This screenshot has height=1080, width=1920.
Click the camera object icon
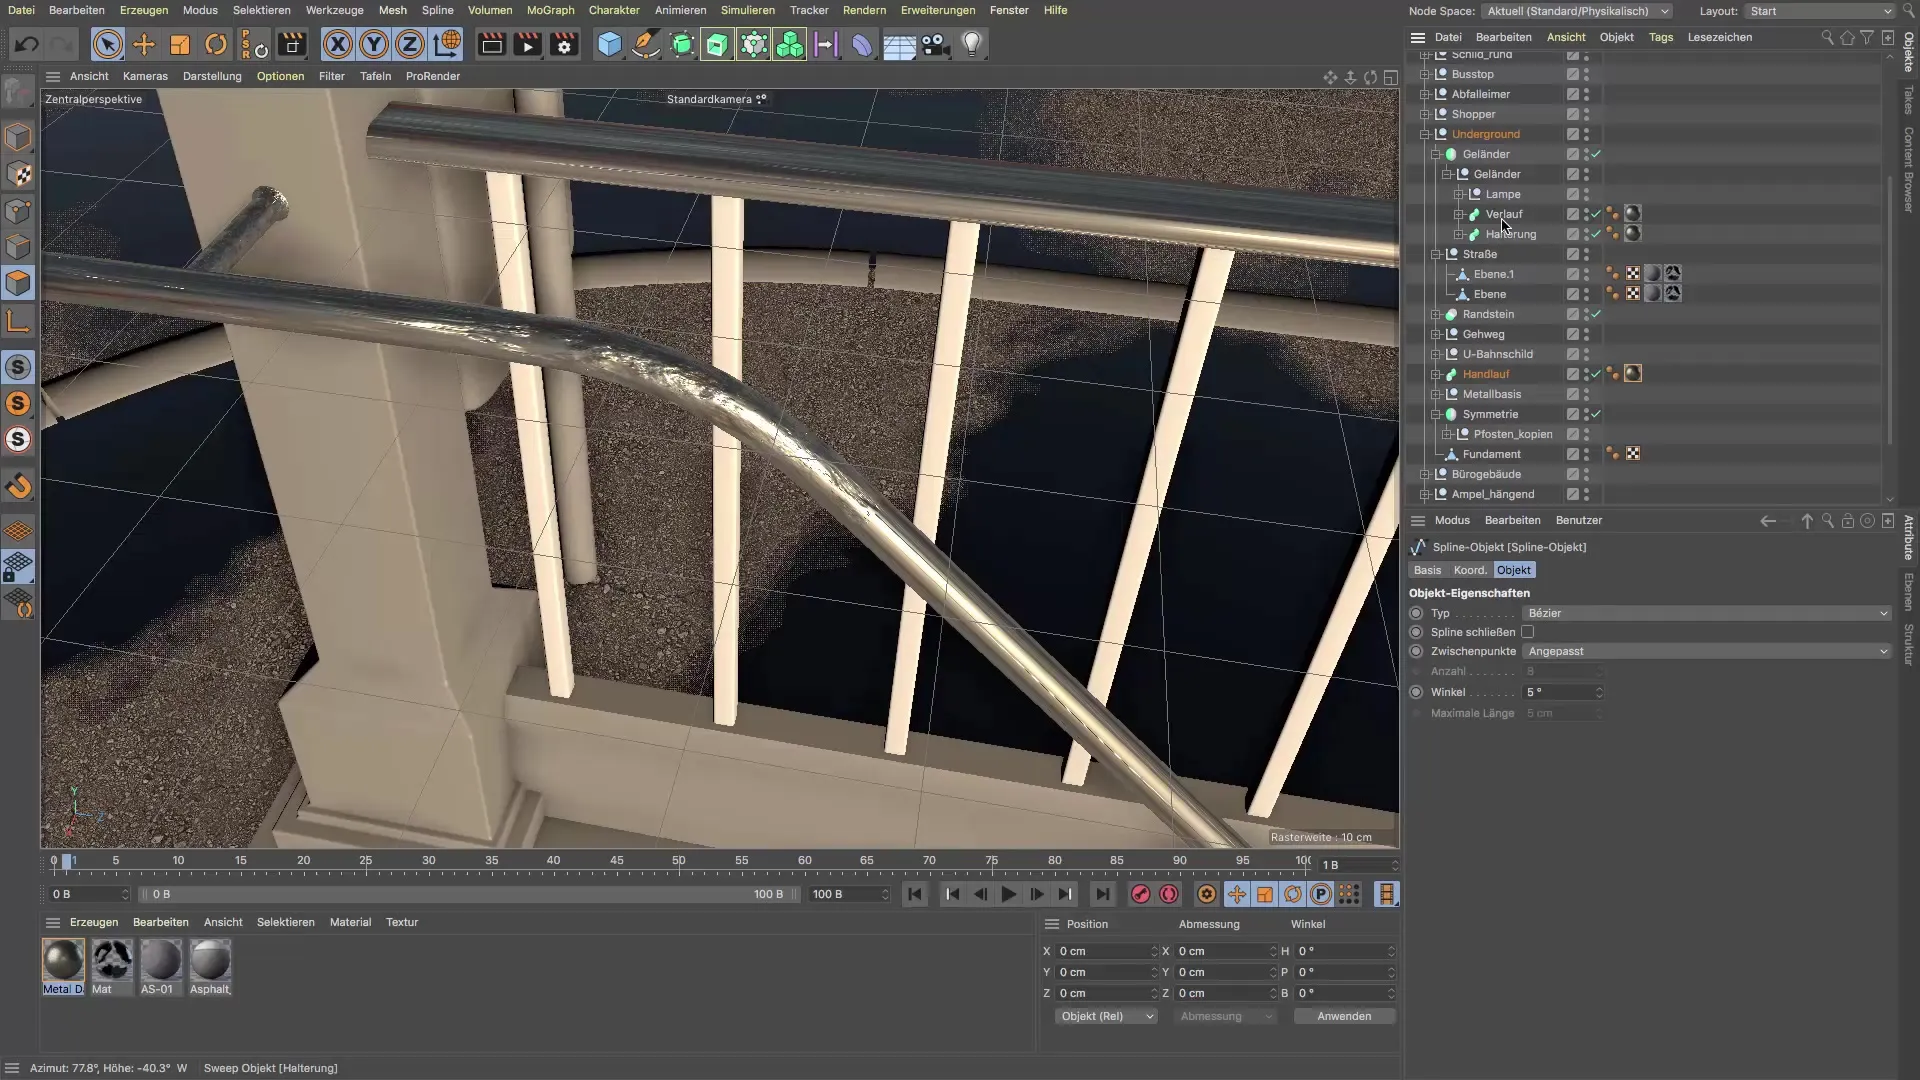click(x=935, y=44)
